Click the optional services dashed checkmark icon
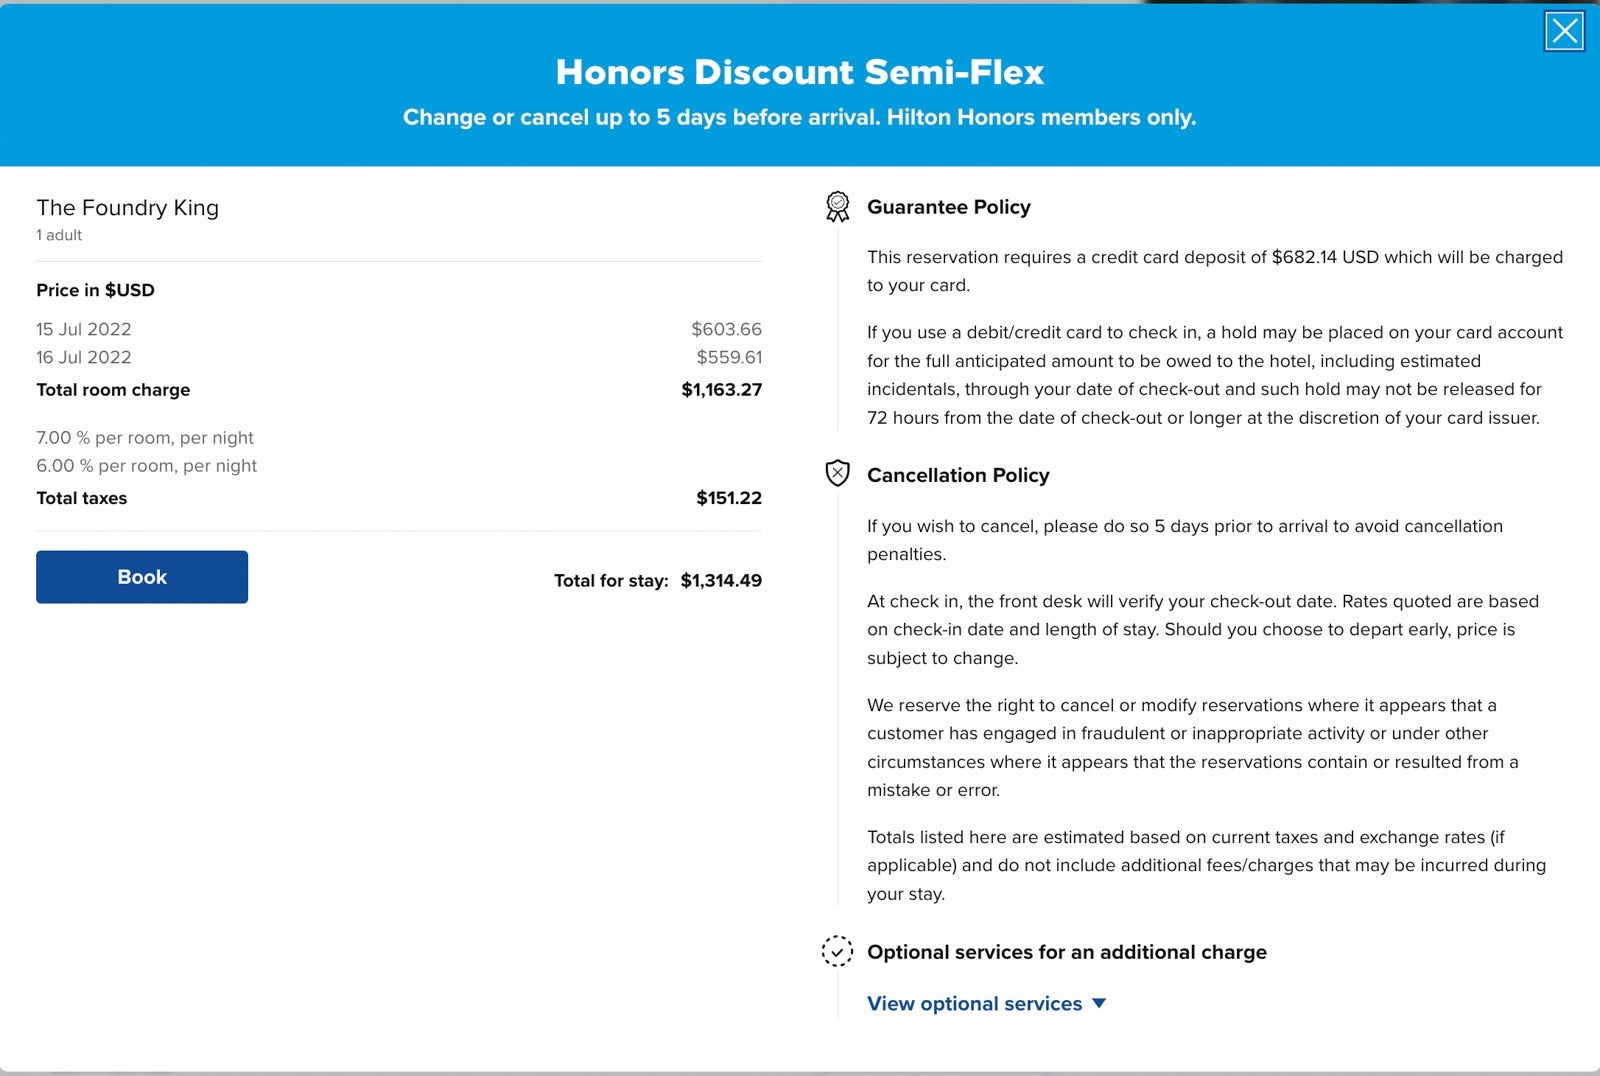The width and height of the screenshot is (1600, 1076). (x=837, y=951)
